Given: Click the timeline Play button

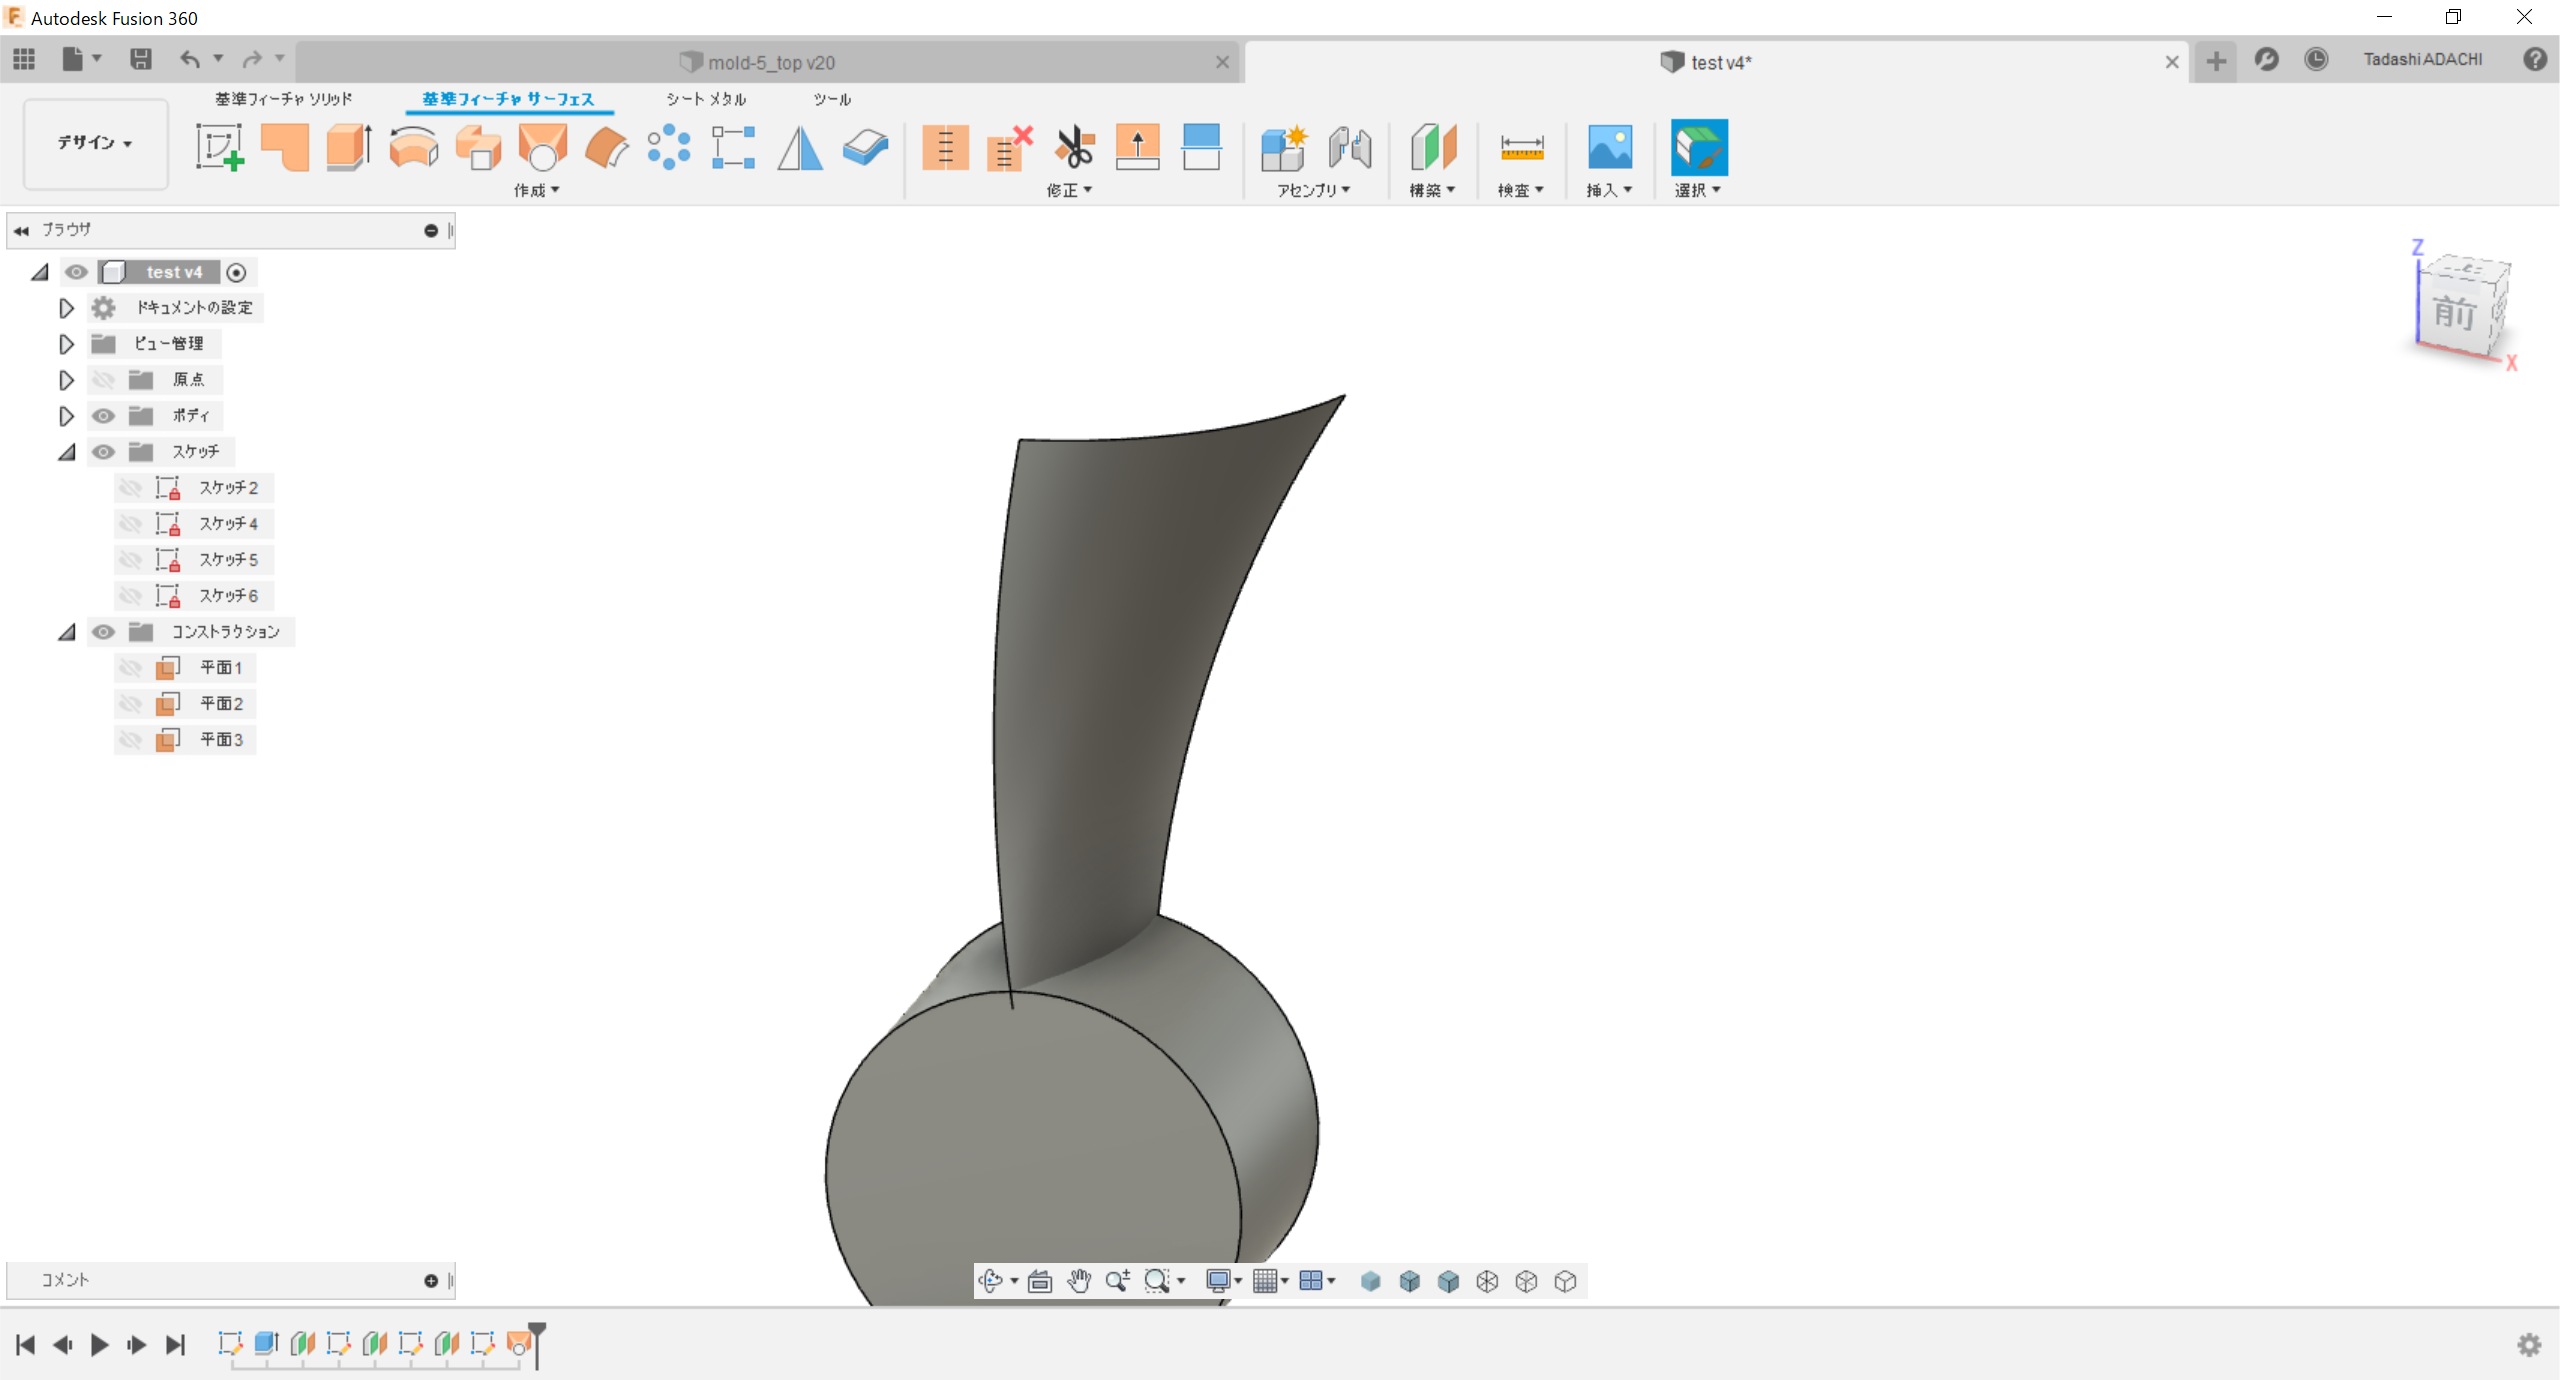Looking at the screenshot, I should point(99,1345).
